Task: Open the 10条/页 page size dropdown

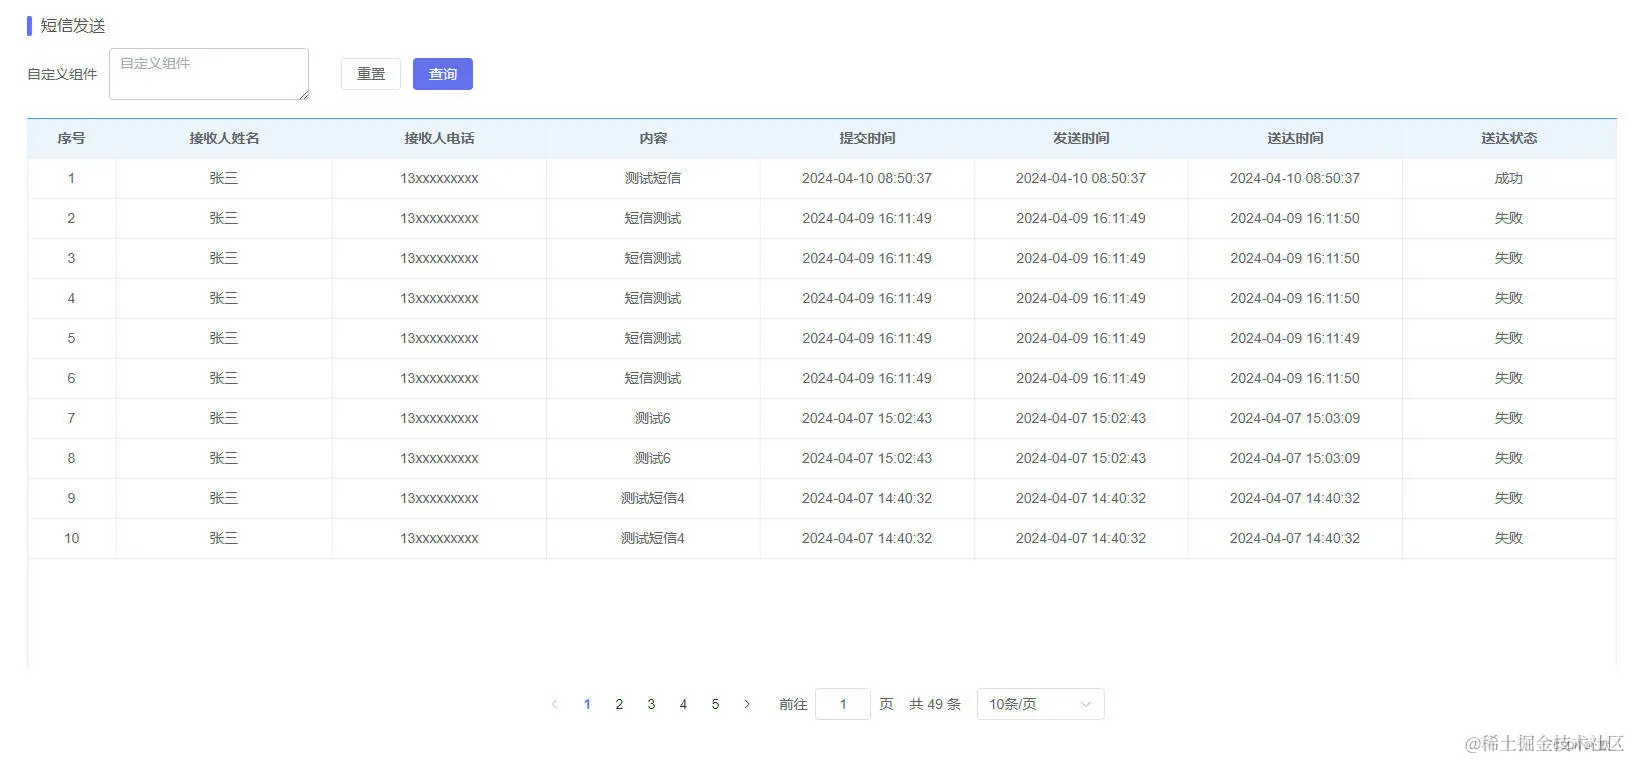Action: coord(1040,704)
